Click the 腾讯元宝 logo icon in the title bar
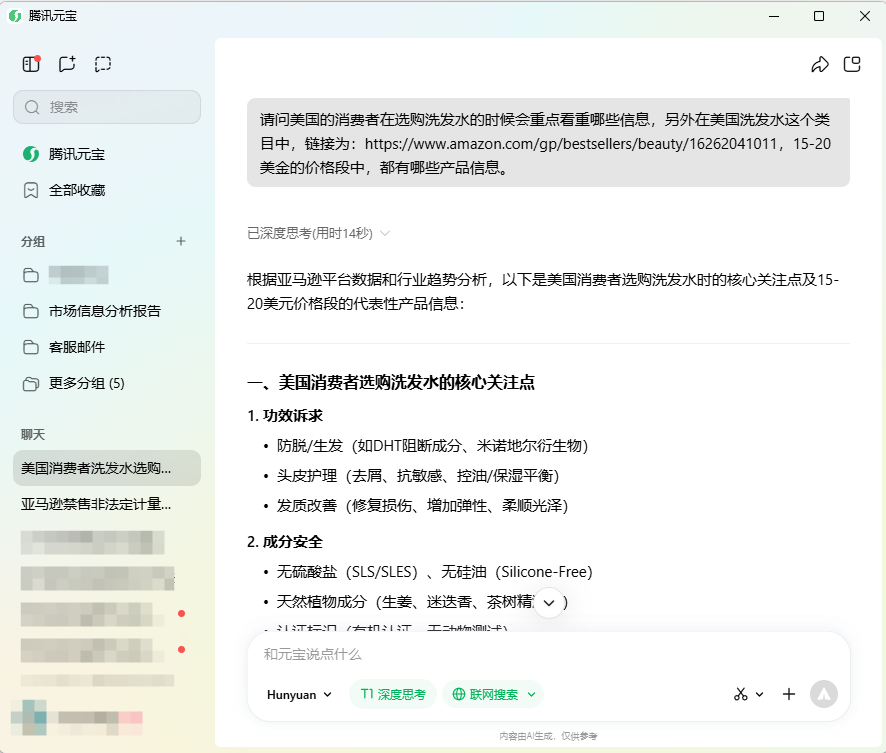886x753 pixels. point(14,15)
